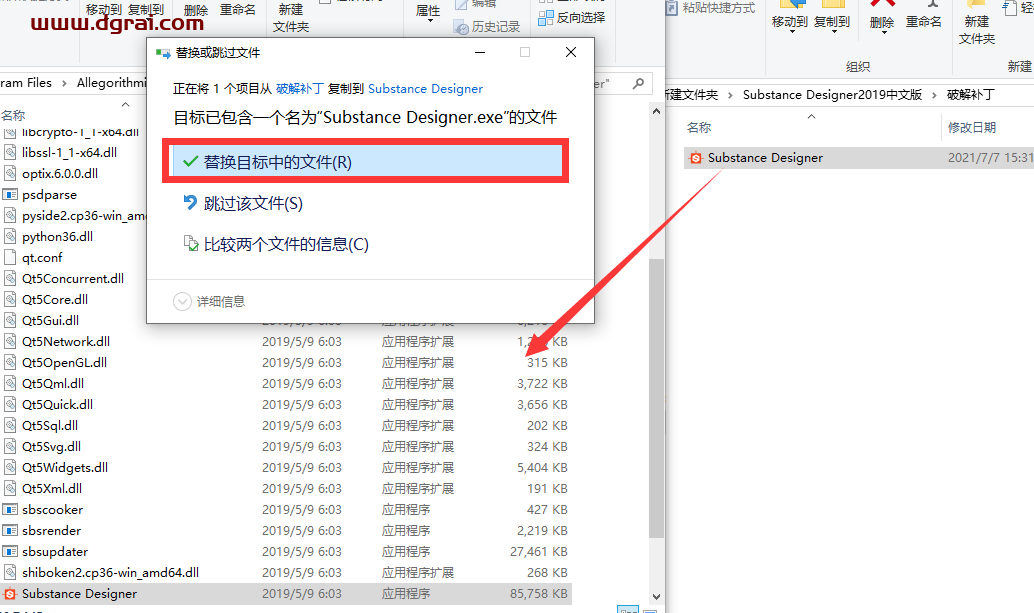Click left window scrollbar up arrow
The width and height of the screenshot is (1034, 613).
coord(656,111)
